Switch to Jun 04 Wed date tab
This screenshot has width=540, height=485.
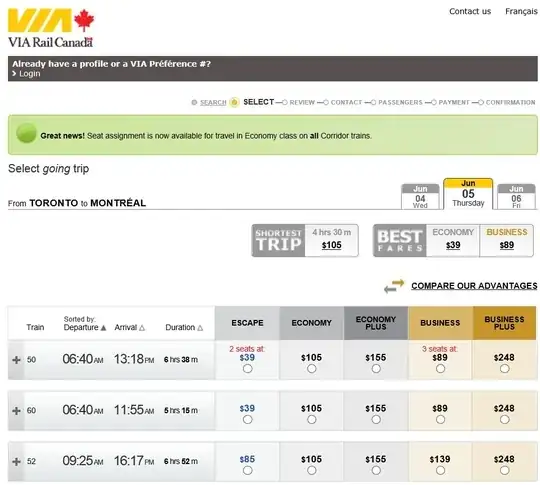point(420,197)
